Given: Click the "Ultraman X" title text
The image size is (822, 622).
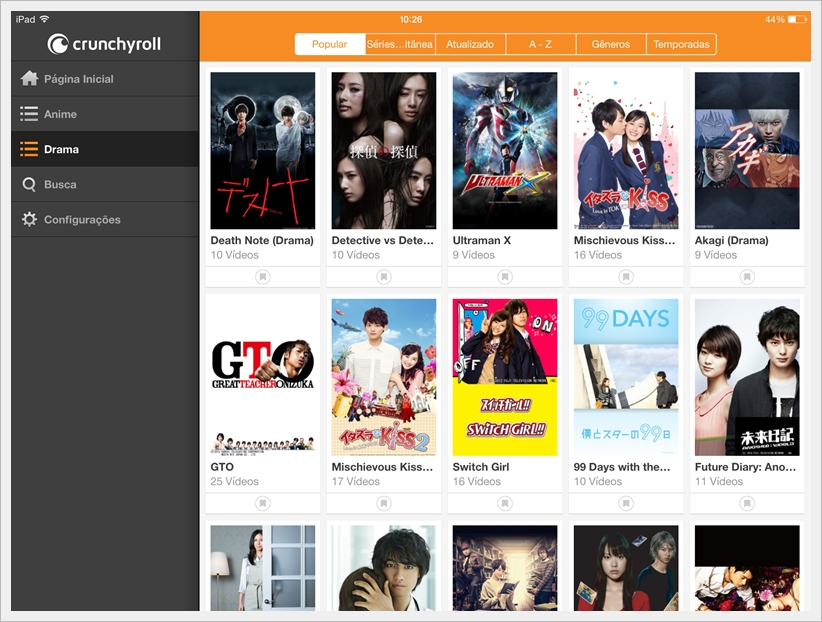Looking at the screenshot, I should (482, 241).
